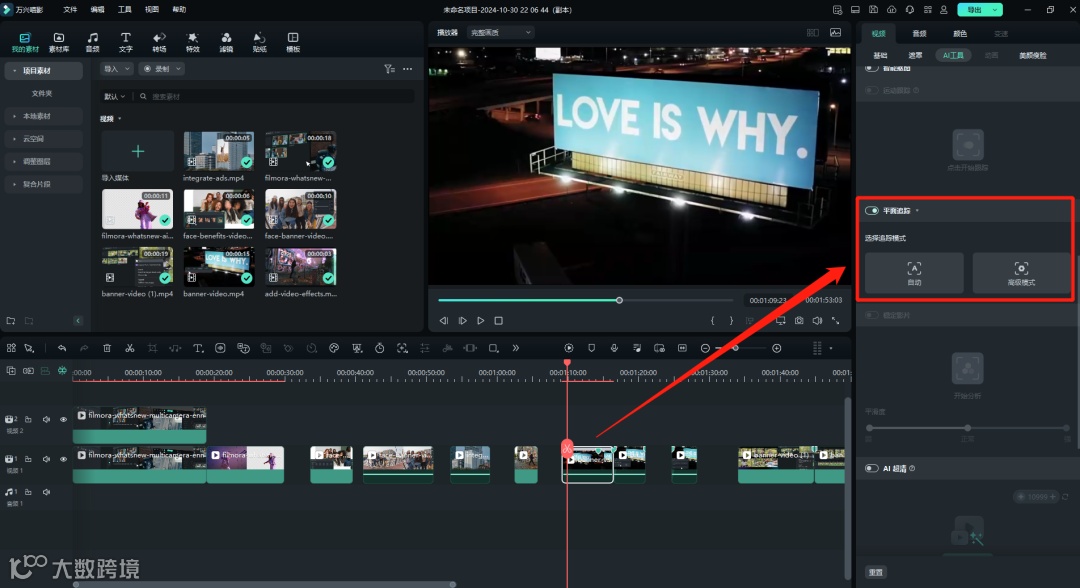The image size is (1080, 588).
Task: Click the trash delete icon in timeline toolbar
Action: click(x=107, y=348)
